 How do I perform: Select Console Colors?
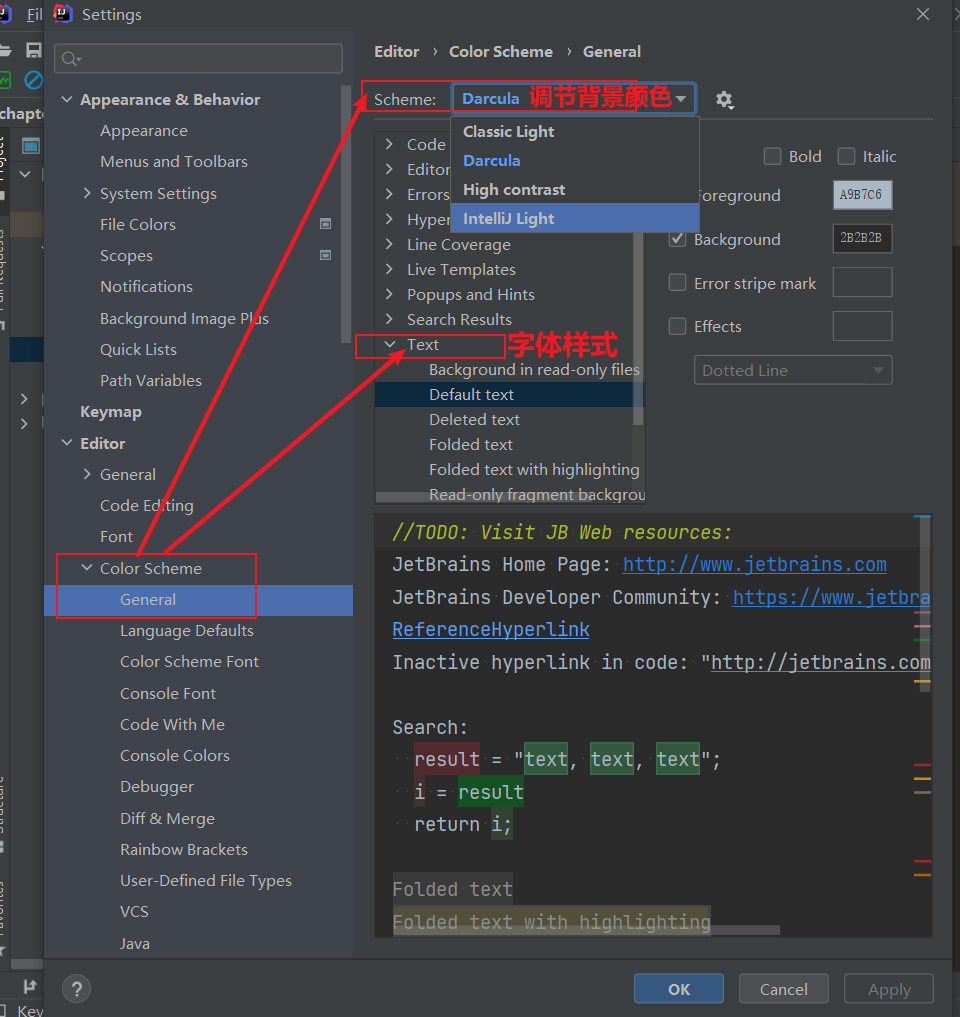point(174,756)
